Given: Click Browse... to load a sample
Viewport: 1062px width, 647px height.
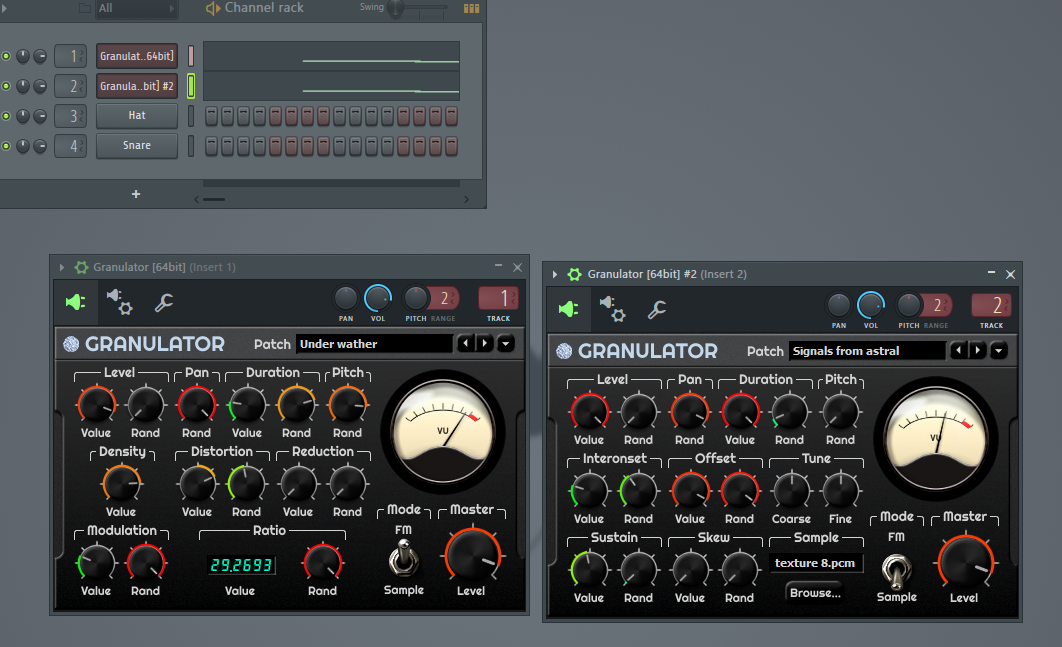Looking at the screenshot, I should [x=815, y=593].
